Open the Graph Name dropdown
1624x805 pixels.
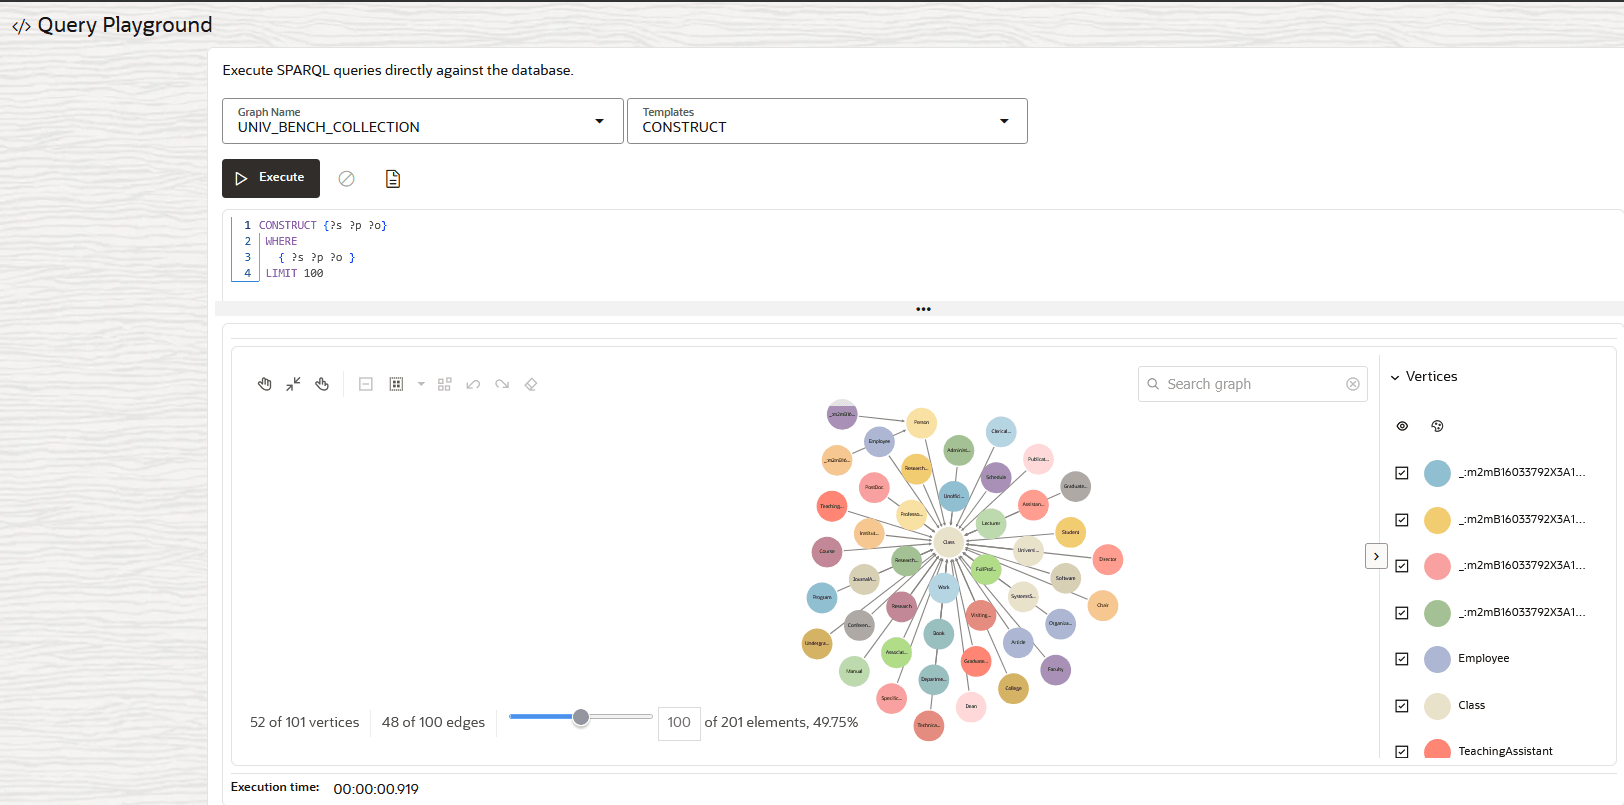pyautogui.click(x=422, y=121)
